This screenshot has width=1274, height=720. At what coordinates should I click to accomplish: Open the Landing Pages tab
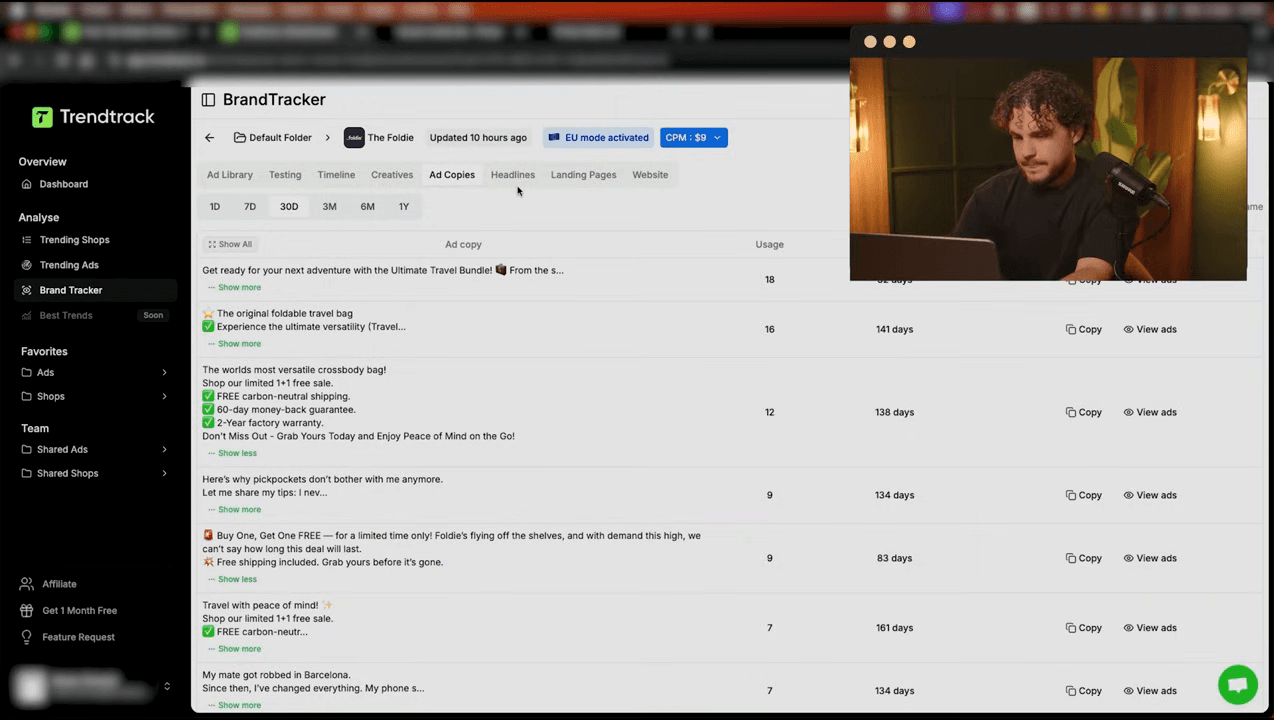(583, 175)
